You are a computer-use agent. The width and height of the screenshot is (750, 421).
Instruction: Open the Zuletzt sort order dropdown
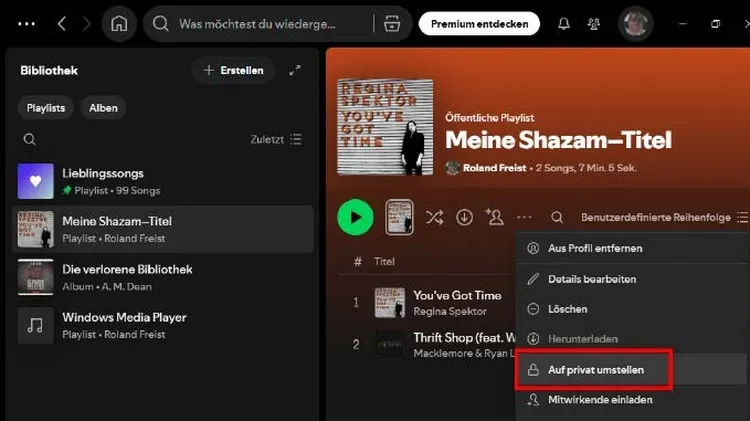pyautogui.click(x=276, y=139)
